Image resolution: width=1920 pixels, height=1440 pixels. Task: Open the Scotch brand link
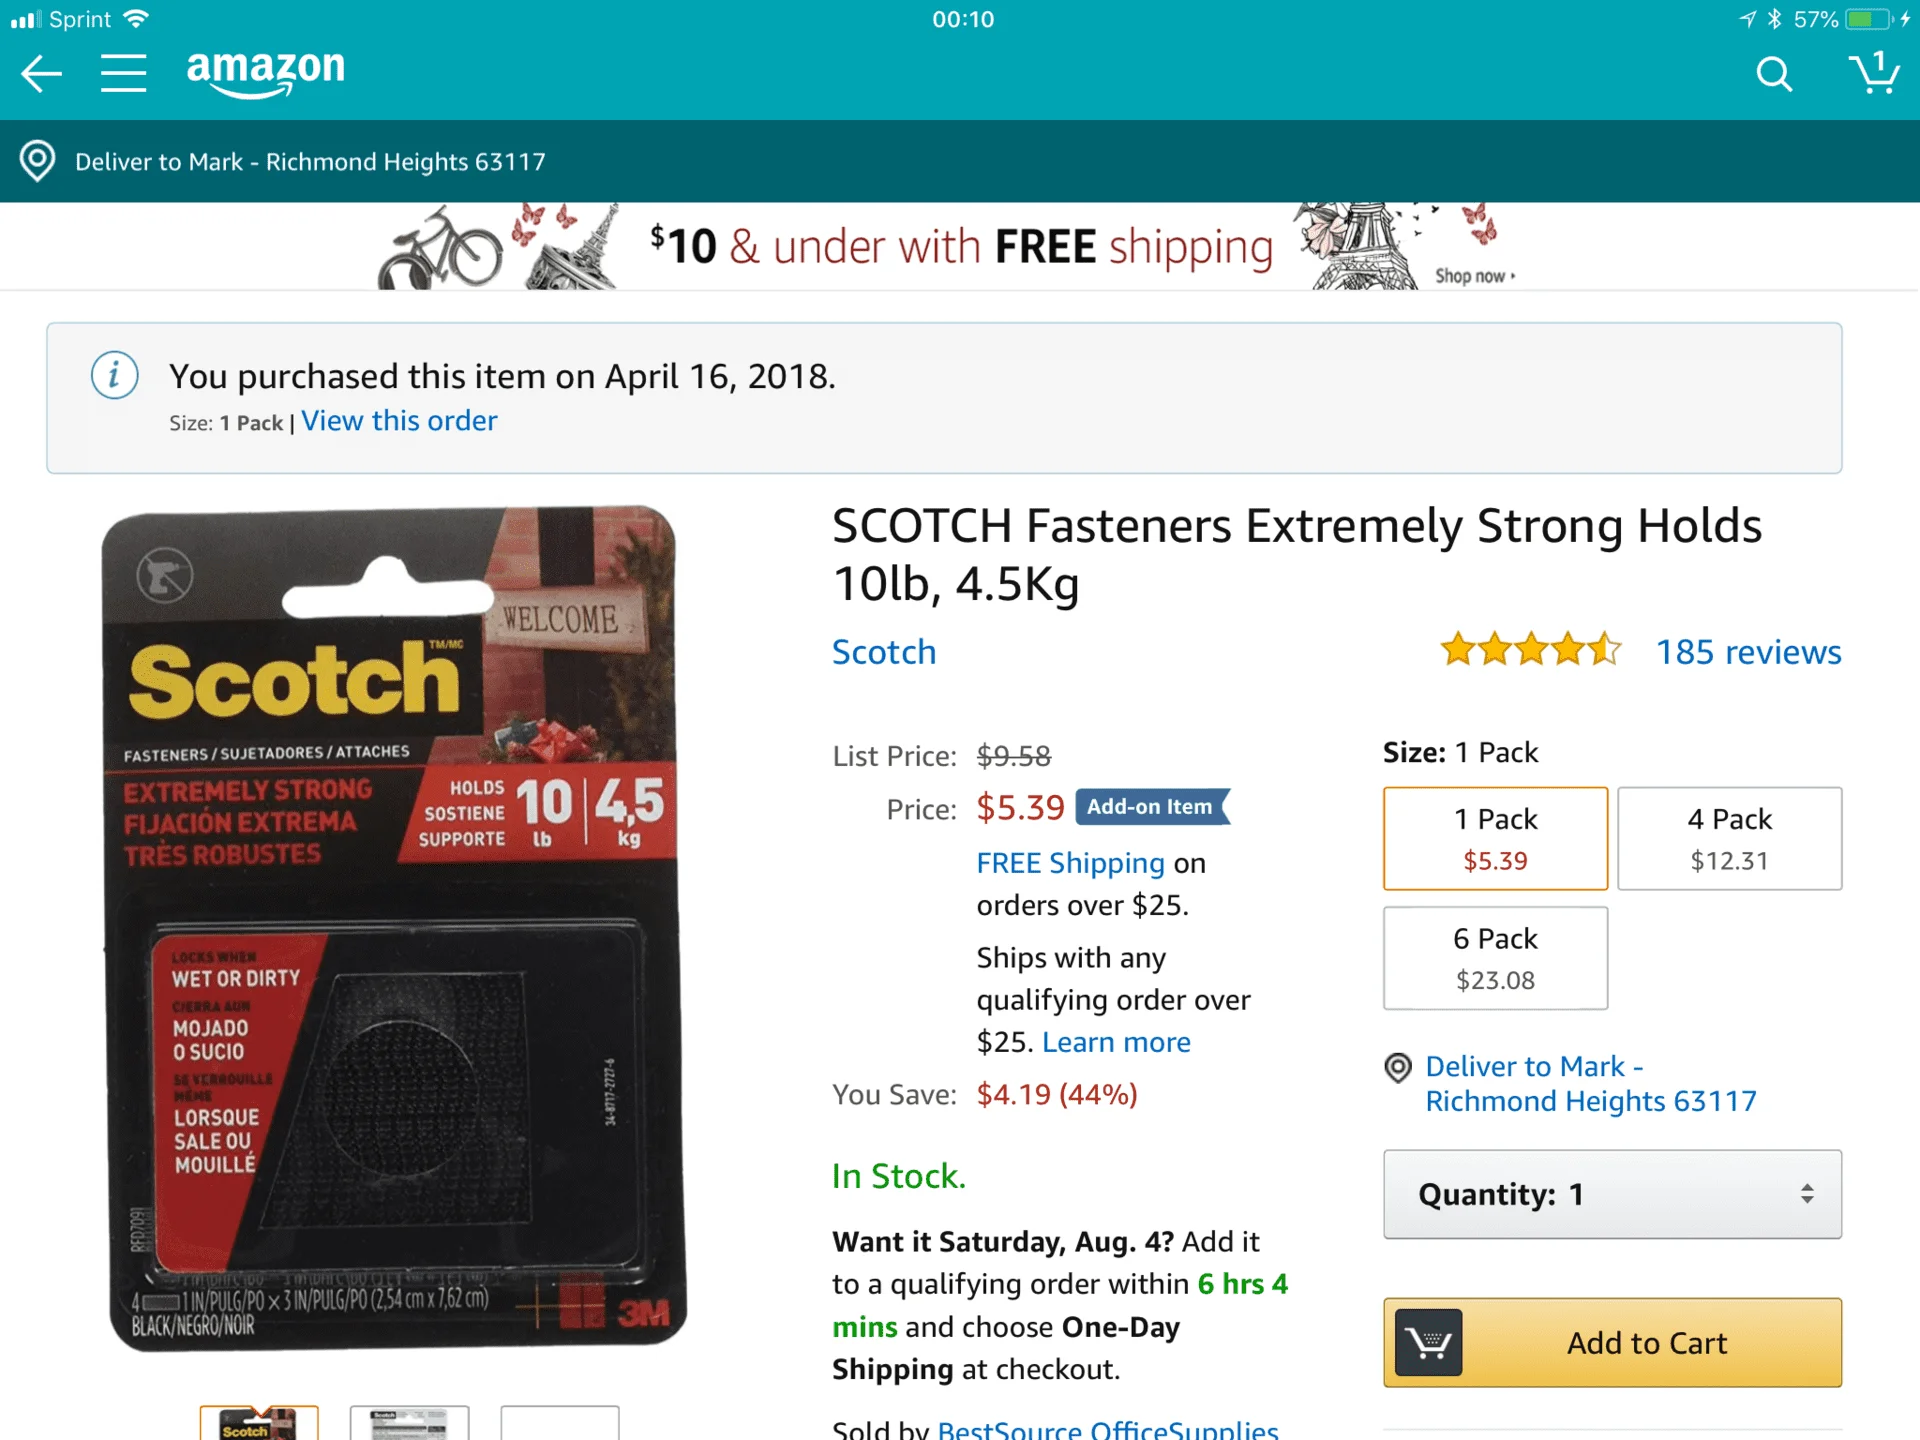coord(884,652)
